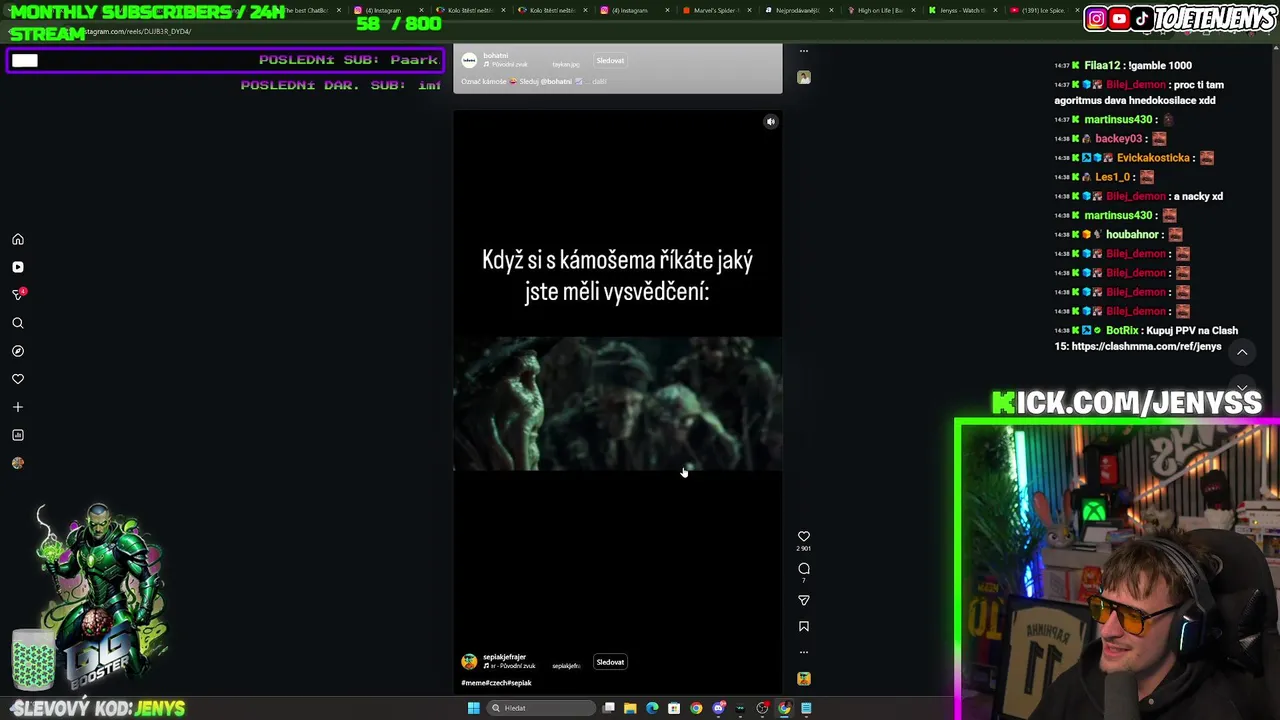Open sepiakjefrajer profile name
The width and height of the screenshot is (1280, 720).
504,657
